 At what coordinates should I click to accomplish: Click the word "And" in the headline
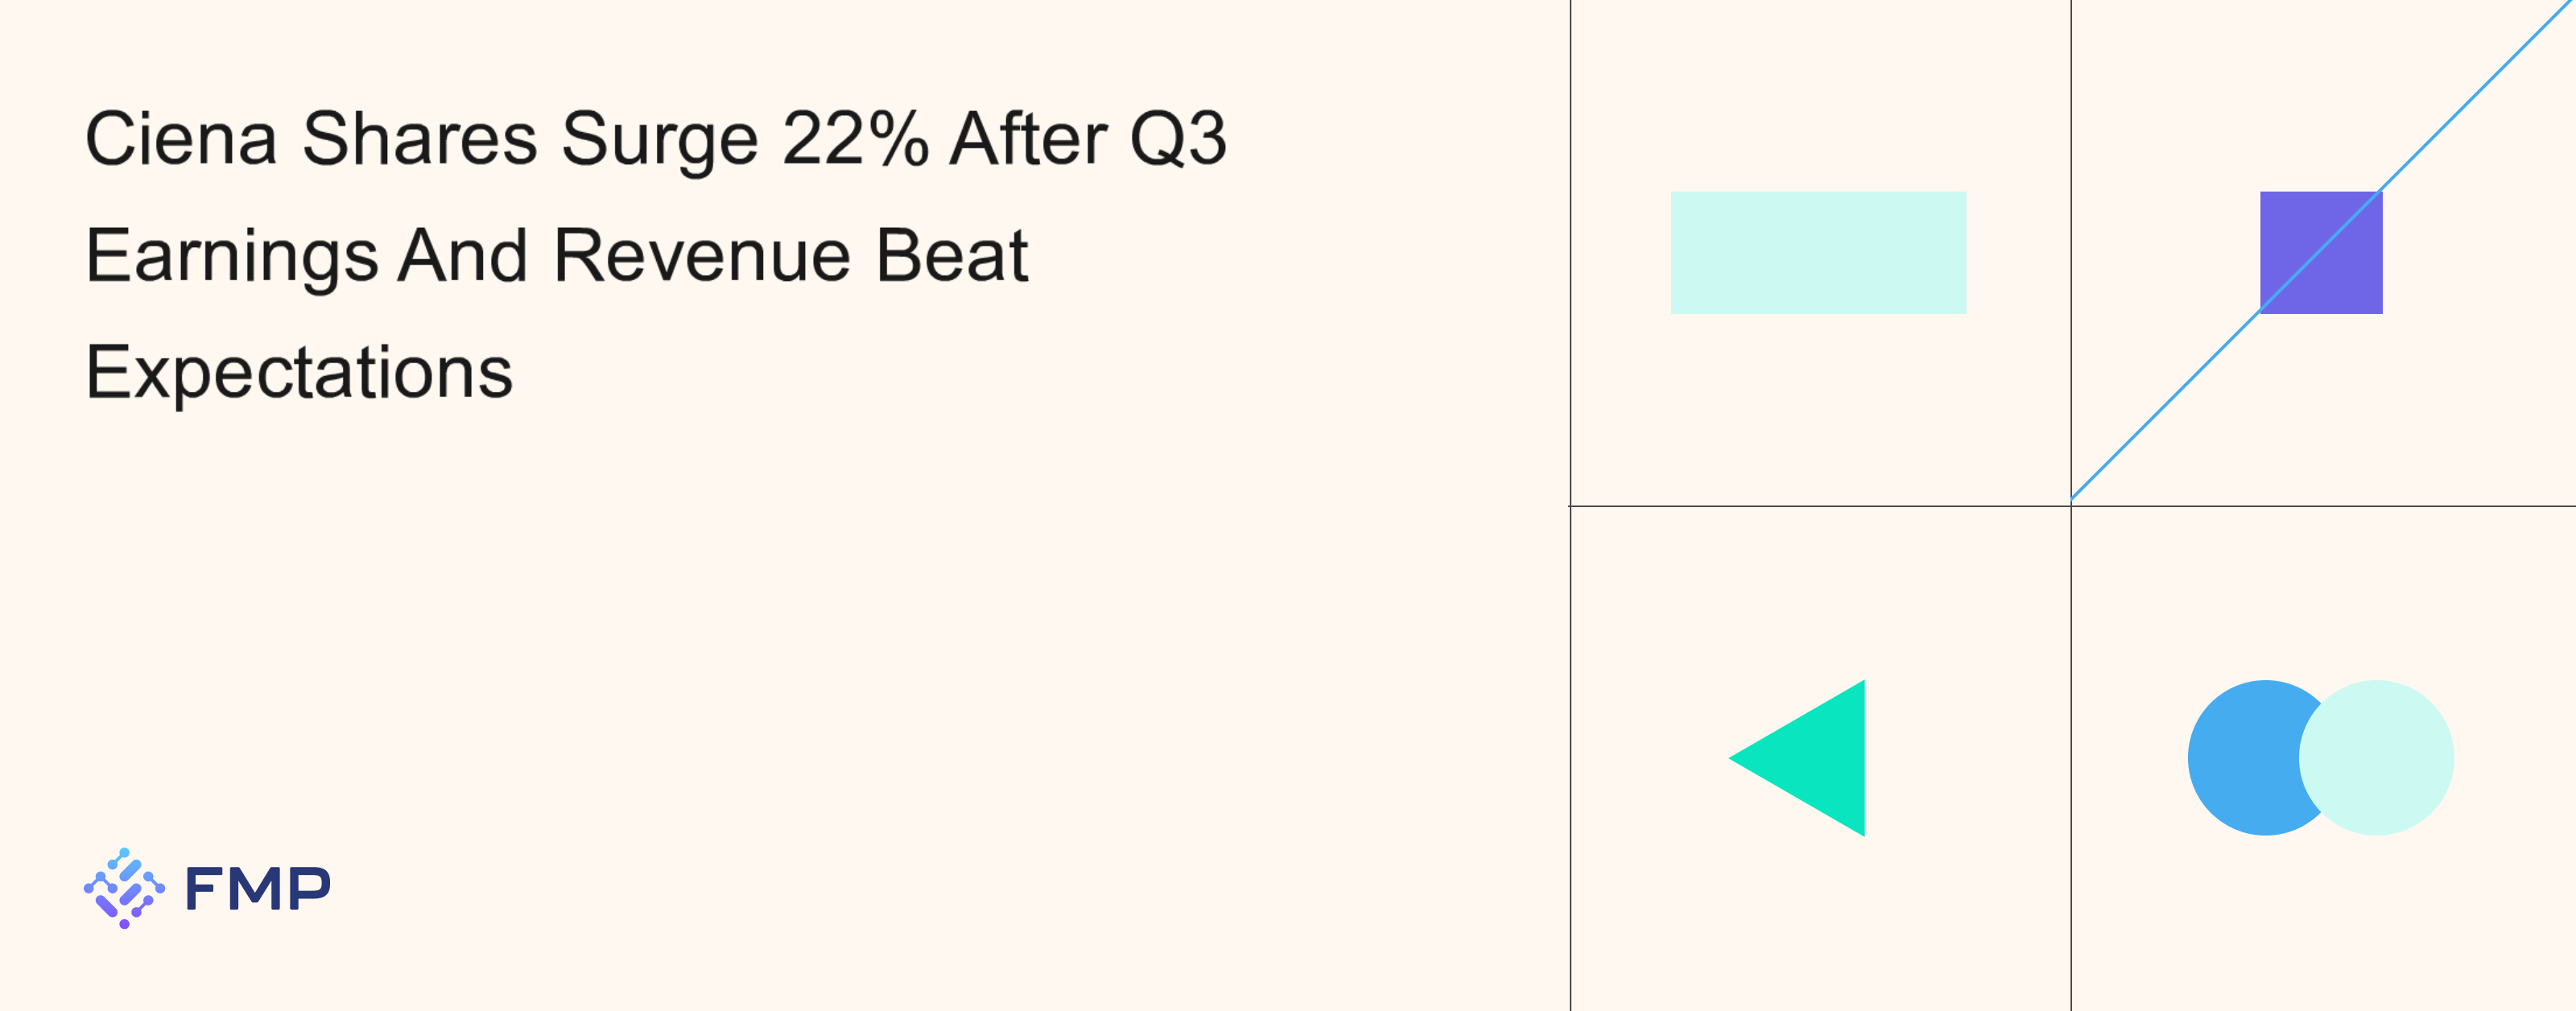[x=463, y=255]
